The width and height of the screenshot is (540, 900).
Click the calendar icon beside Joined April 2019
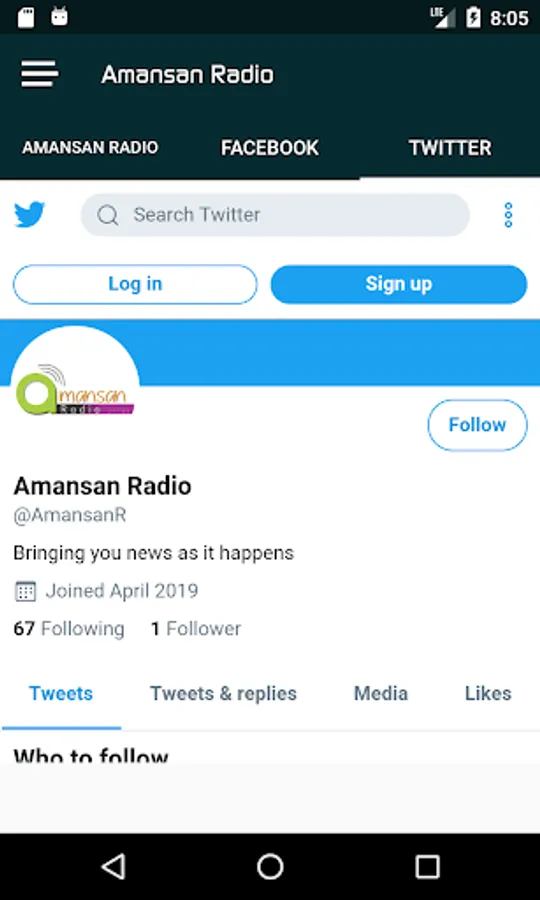pyautogui.click(x=25, y=591)
